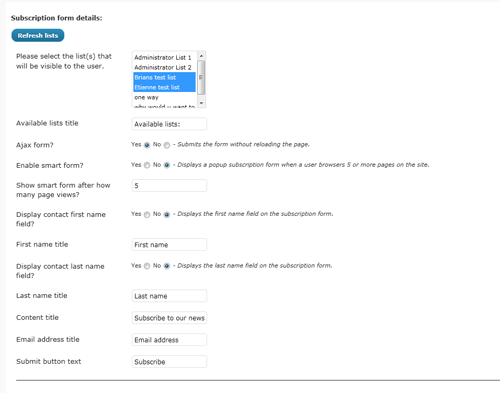500x393 pixels.
Task: Set Ajax form to No
Action: [x=167, y=145]
